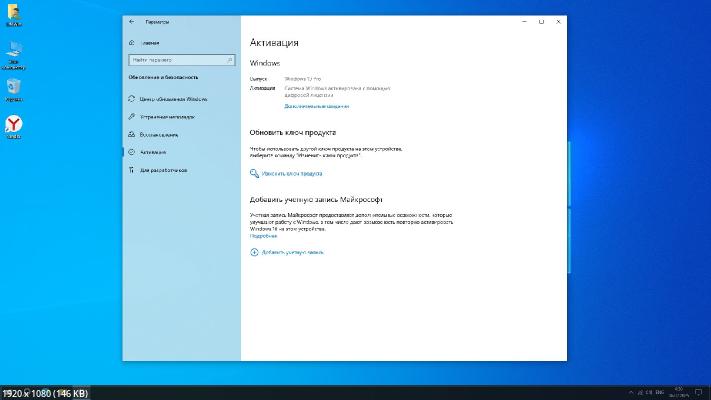Expand hidden tray icons chevron on taskbar
Viewport: 711px width, 400px height.
pos(630,392)
